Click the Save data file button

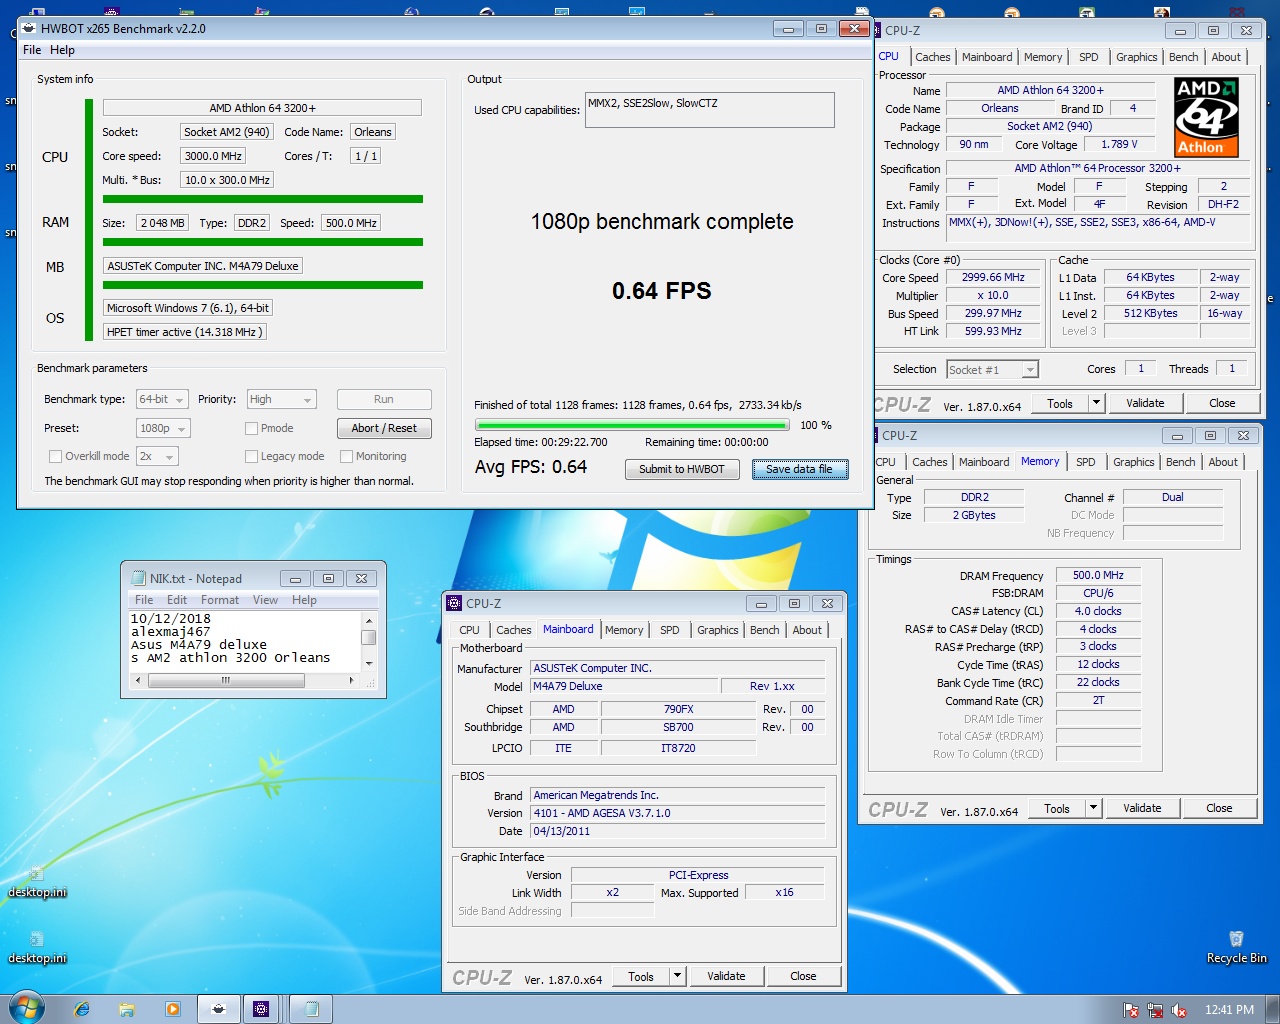click(799, 469)
